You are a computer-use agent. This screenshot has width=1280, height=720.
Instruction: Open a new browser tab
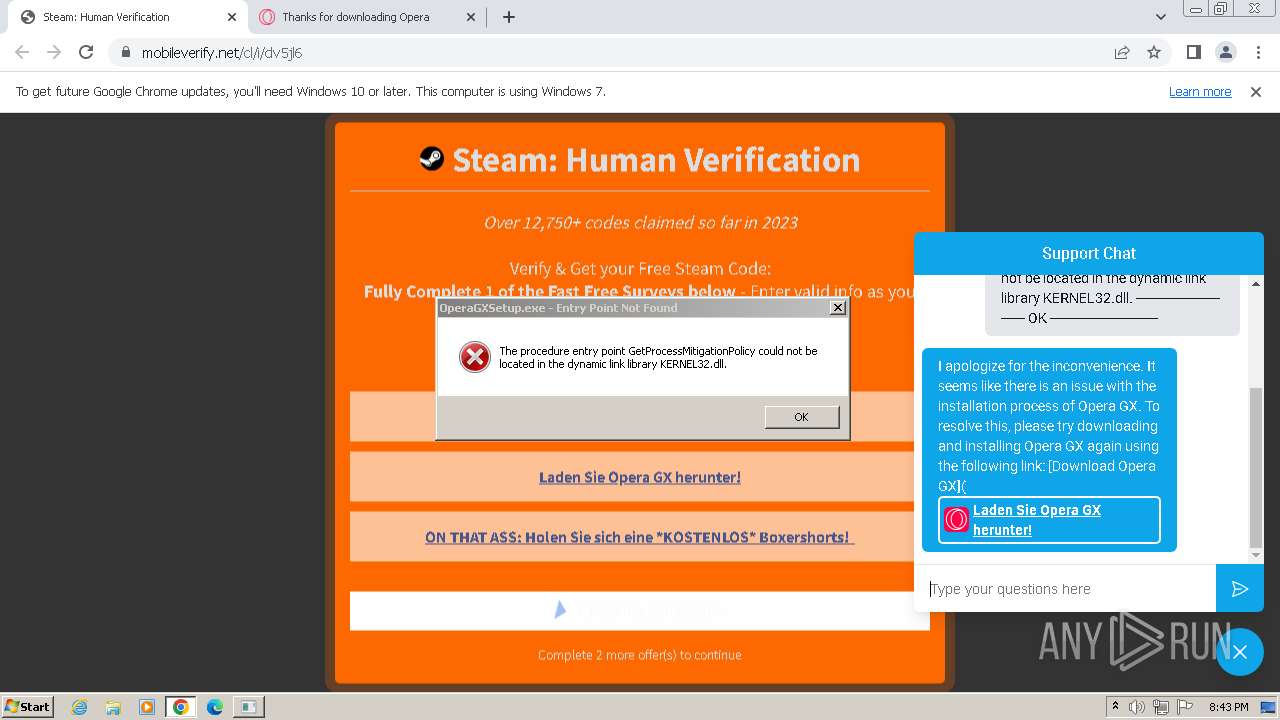509,17
